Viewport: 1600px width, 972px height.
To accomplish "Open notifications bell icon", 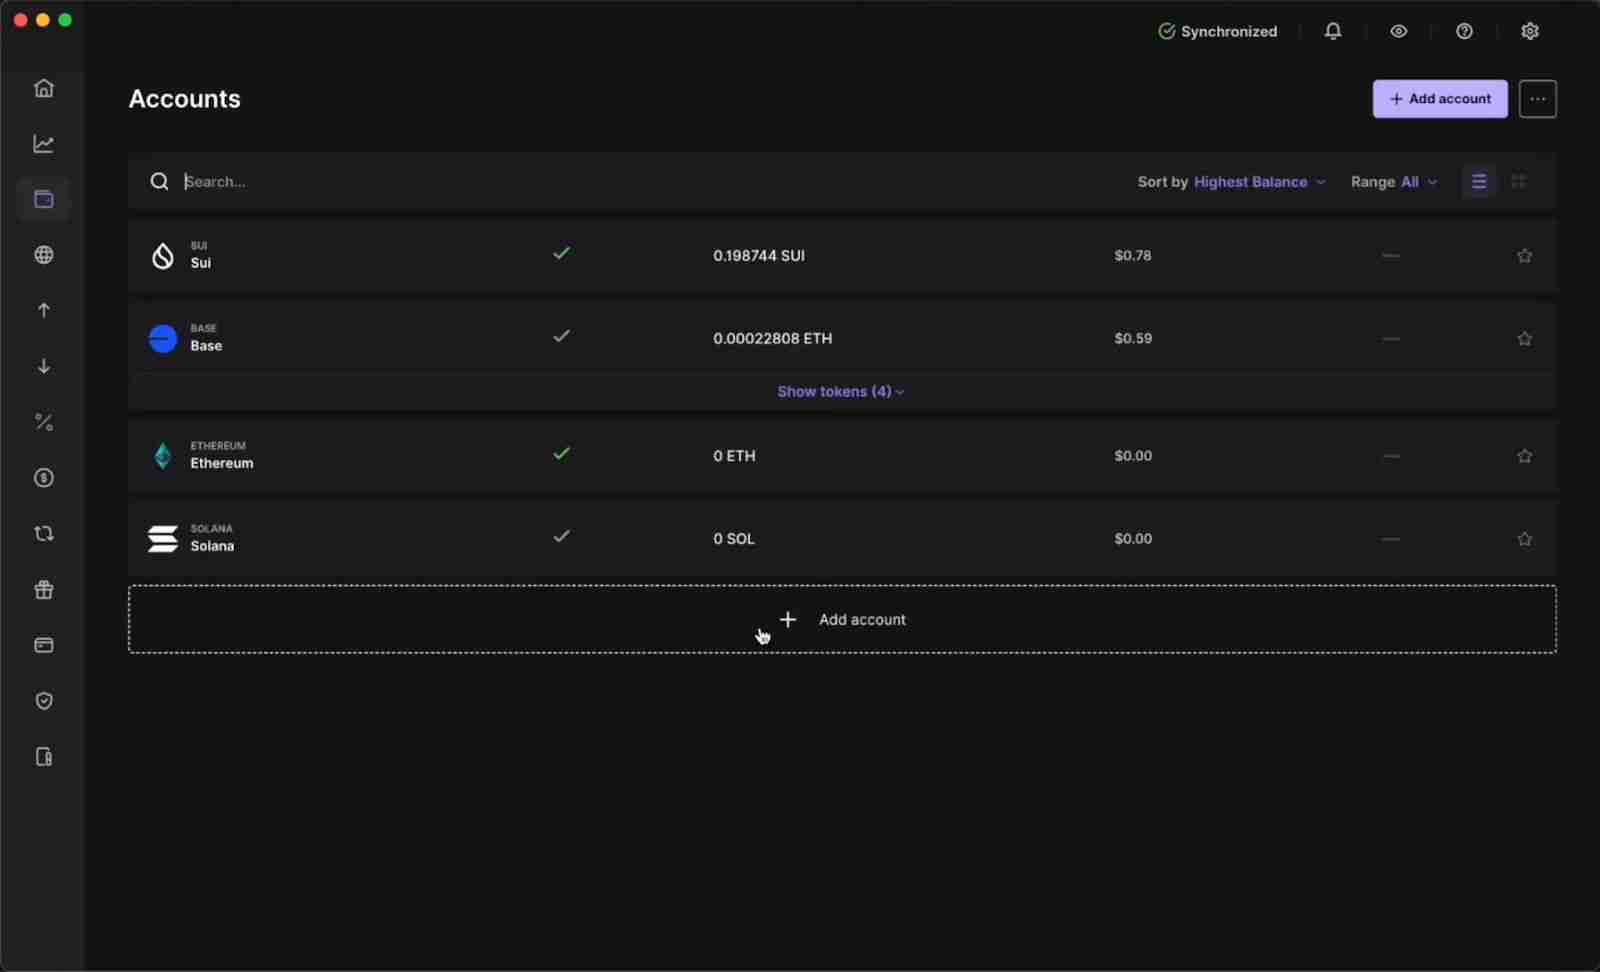I will [x=1333, y=32].
